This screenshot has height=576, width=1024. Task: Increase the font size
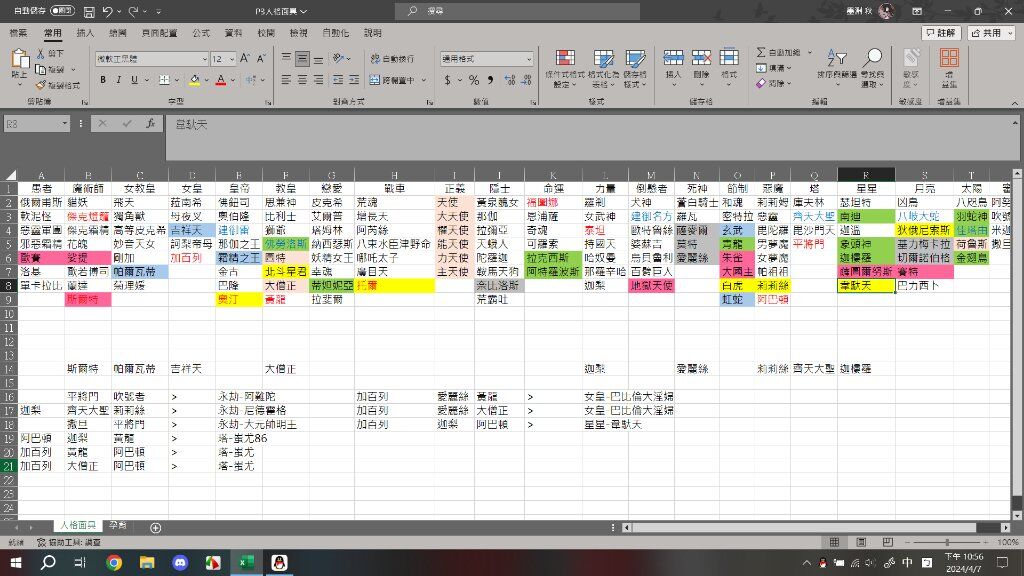[245, 59]
